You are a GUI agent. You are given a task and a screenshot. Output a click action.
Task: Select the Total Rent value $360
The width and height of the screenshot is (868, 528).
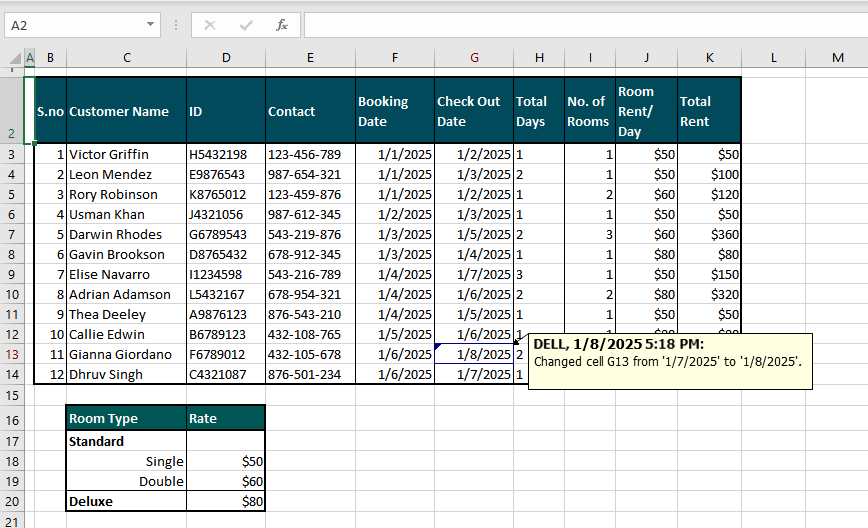tap(709, 234)
